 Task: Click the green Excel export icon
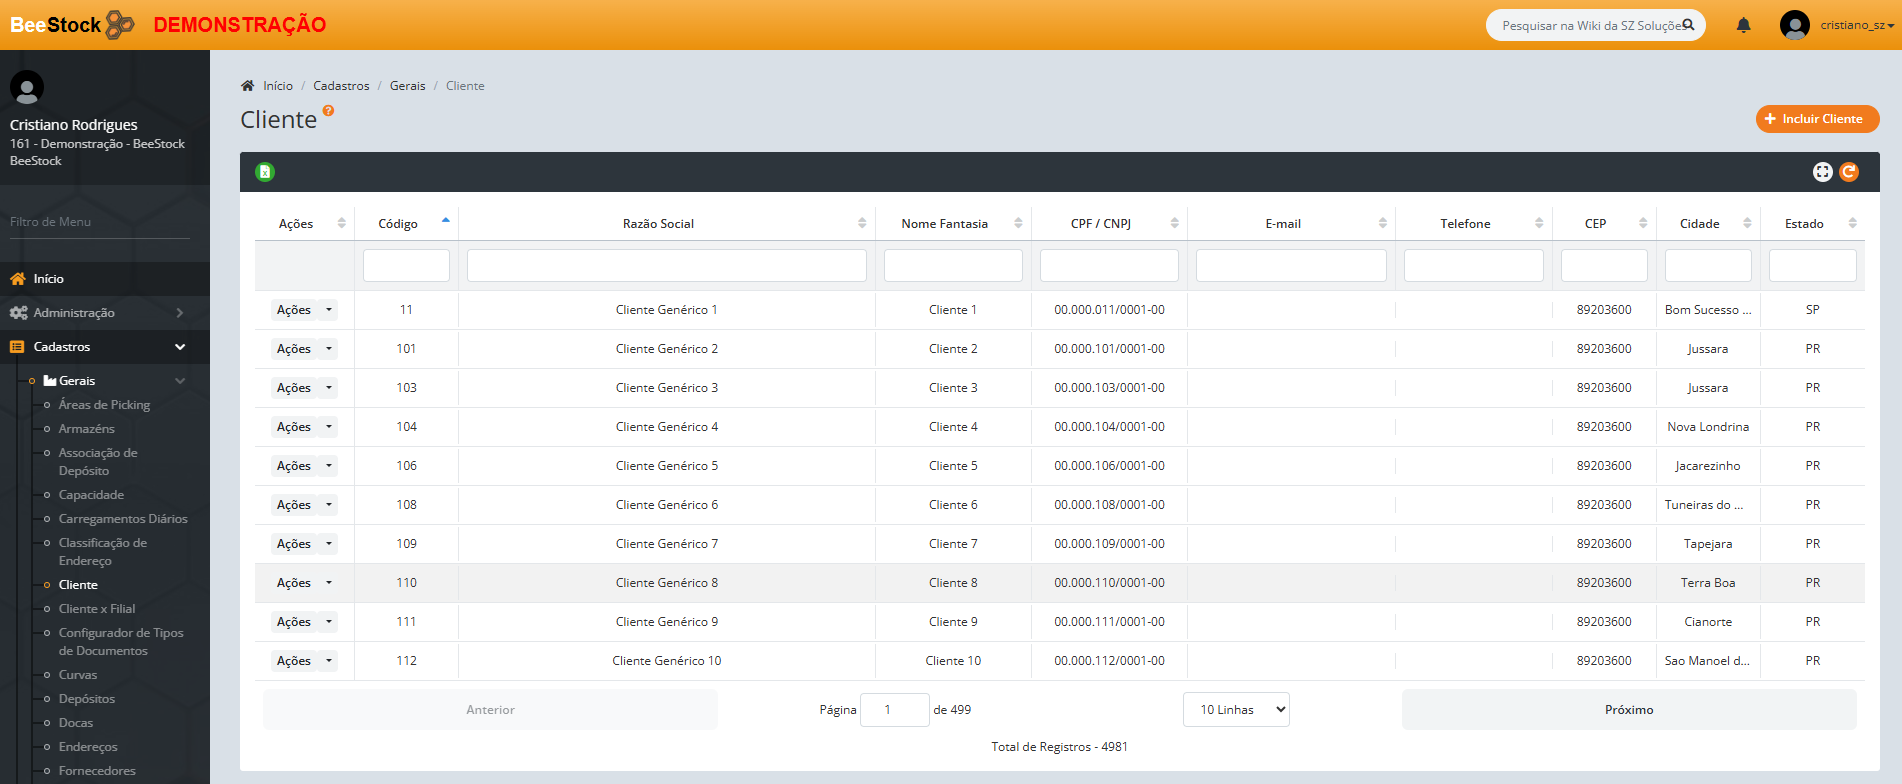pyautogui.click(x=265, y=172)
